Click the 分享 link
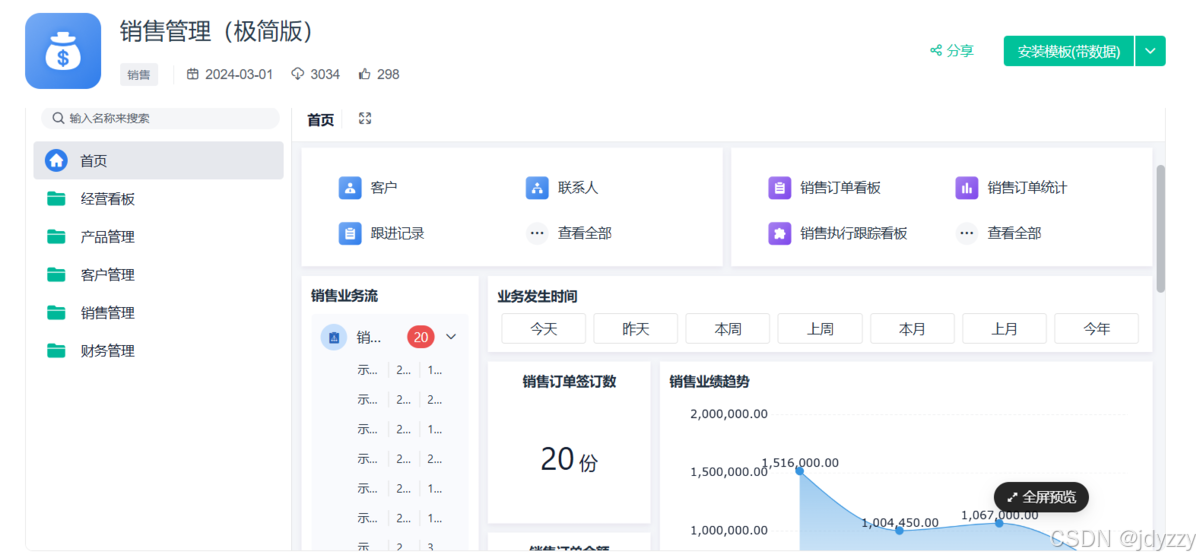This screenshot has width=1200, height=558. click(x=952, y=50)
